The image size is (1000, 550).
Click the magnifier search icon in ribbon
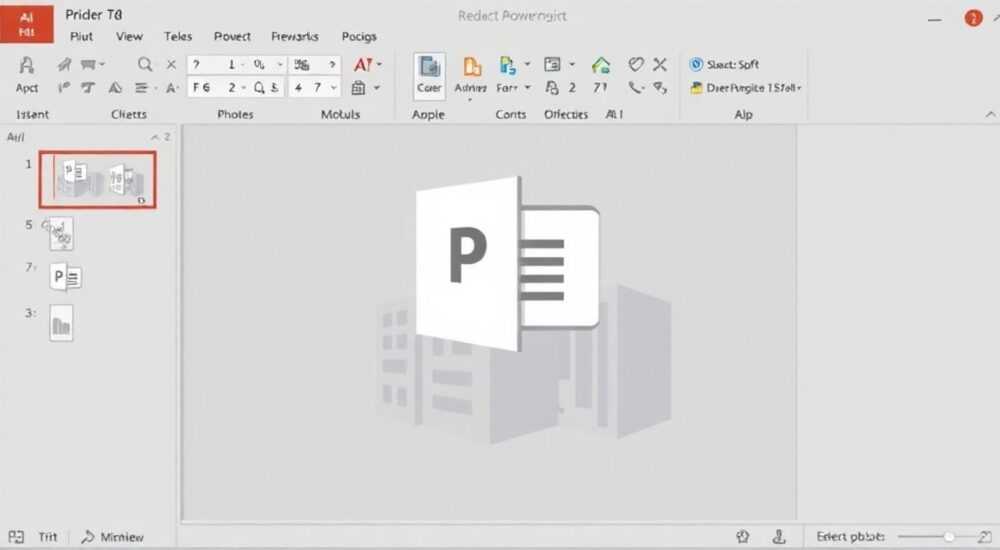(145, 64)
